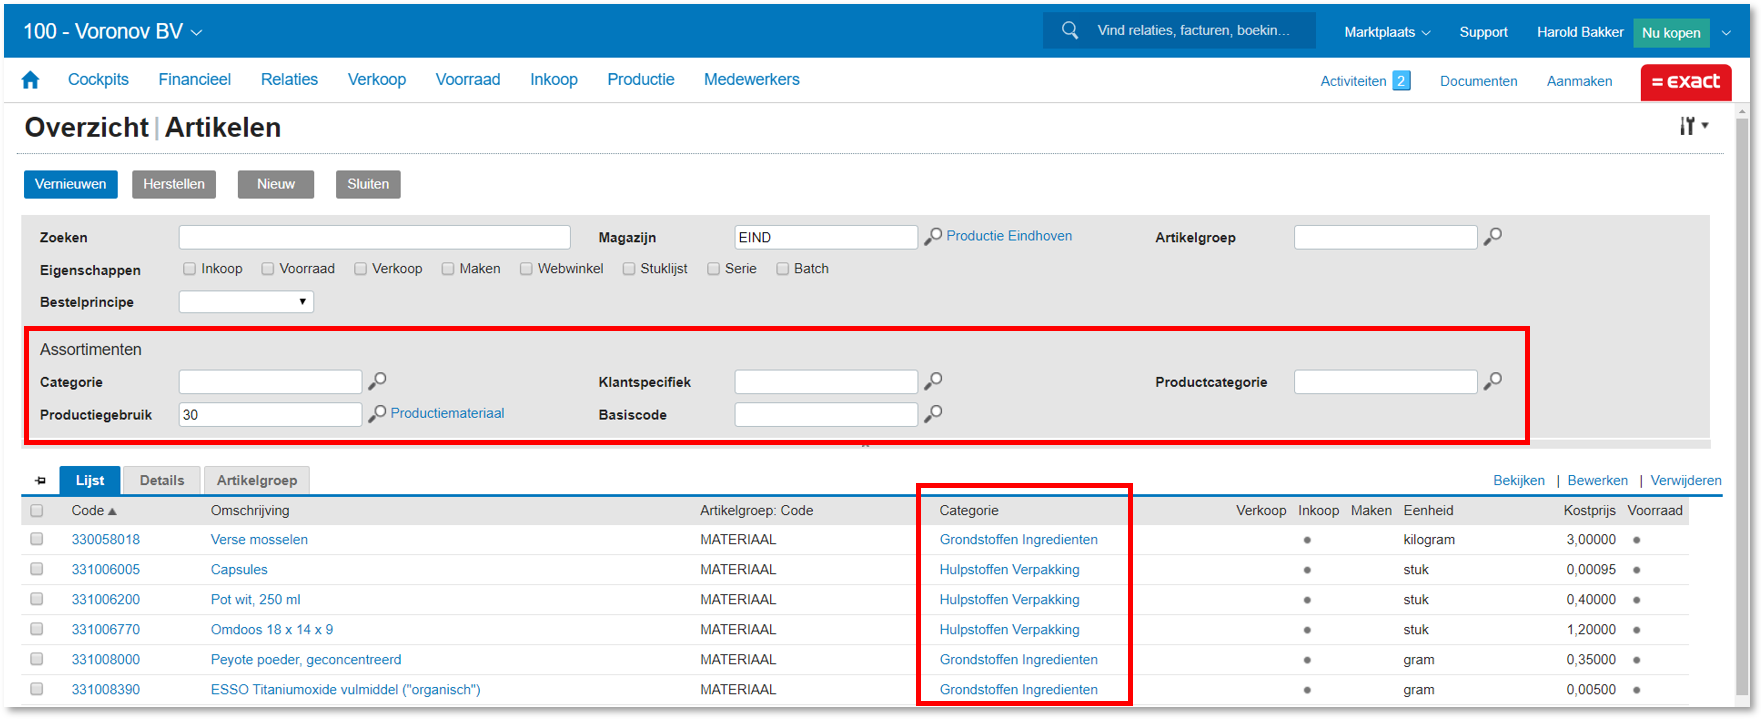Image resolution: width=1761 pixels, height=719 pixels.
Task: Open Productcategorie lookup magnifier
Action: (1492, 381)
